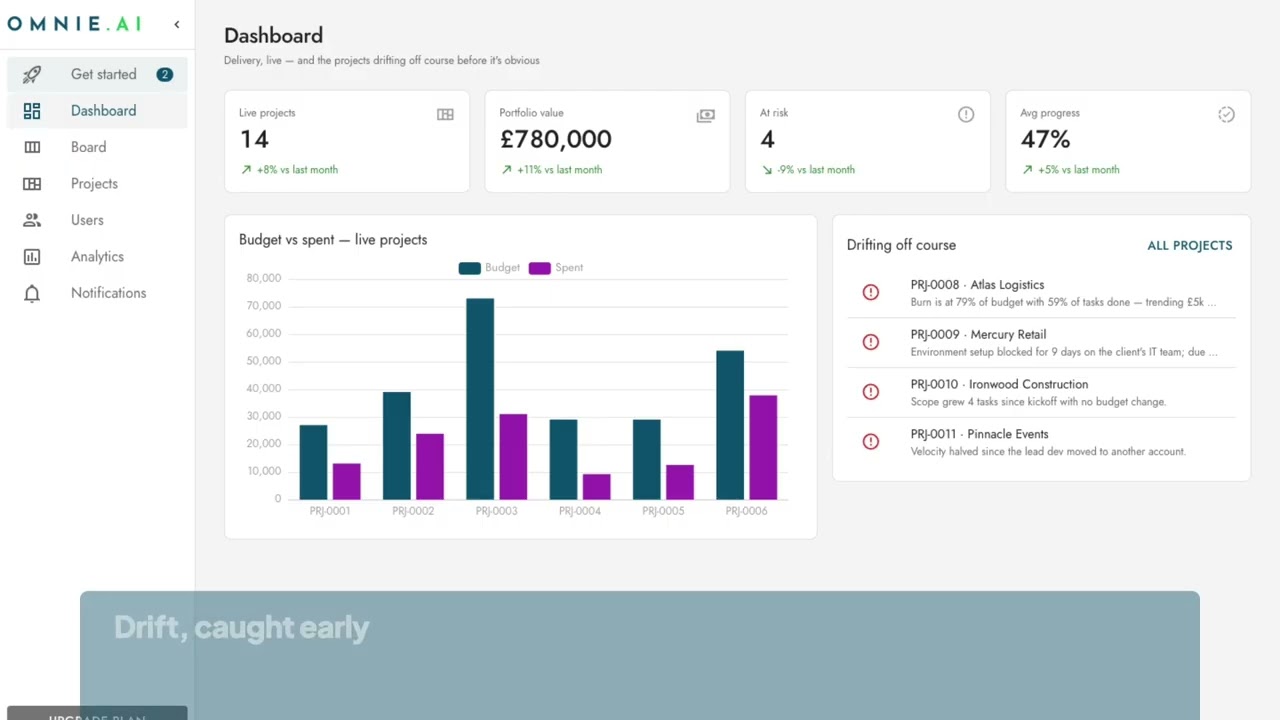1280x720 pixels.
Task: Open PRJ-0010 · Ironwood Construction entry
Action: pyautogui.click(x=1041, y=393)
